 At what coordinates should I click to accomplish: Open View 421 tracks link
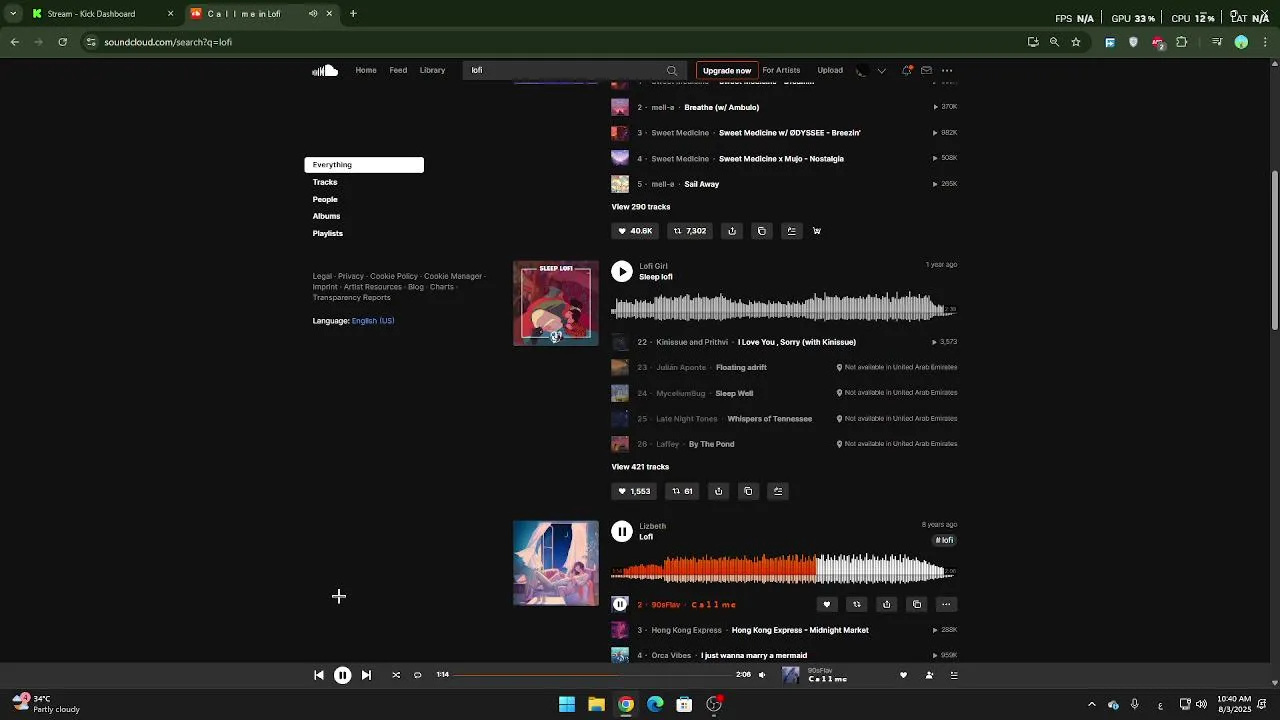640,467
